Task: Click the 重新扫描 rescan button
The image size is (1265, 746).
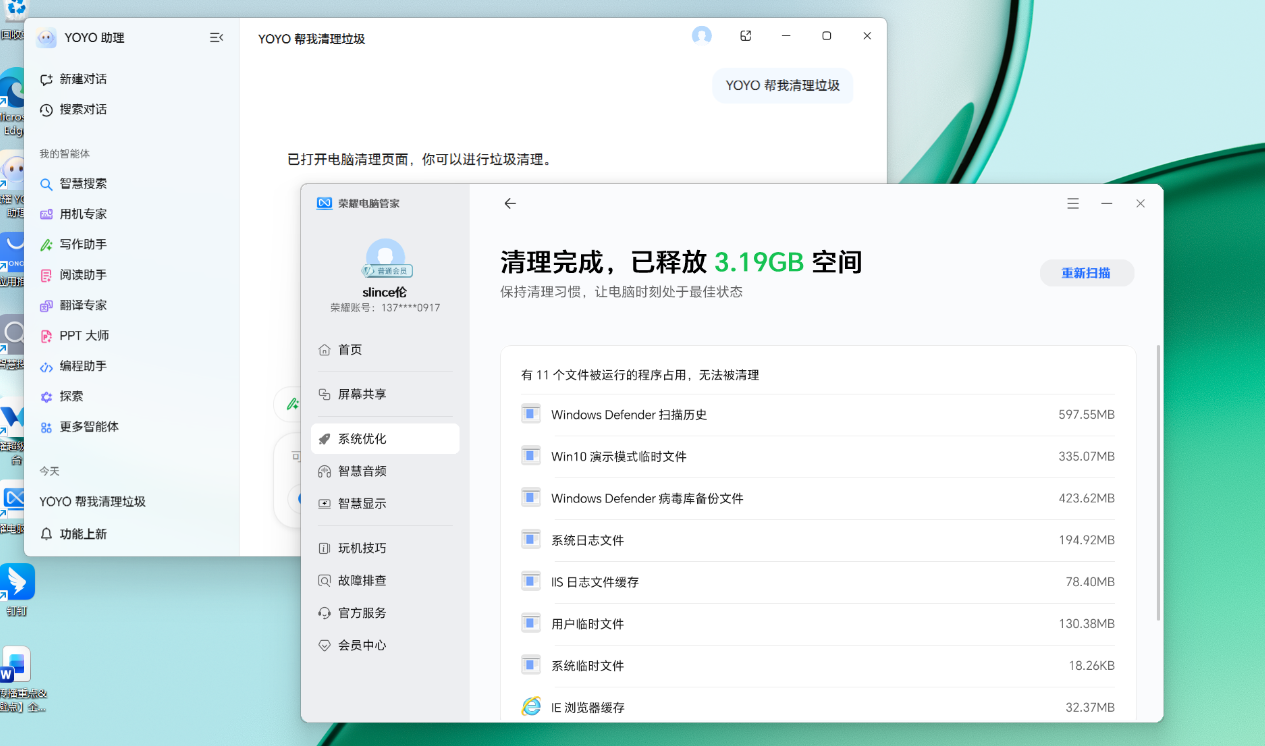Action: pyautogui.click(x=1087, y=273)
